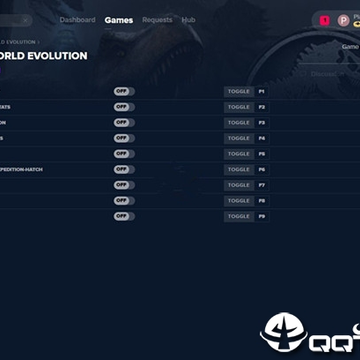Activate the OFF switch in the F8 row
360x360 pixels.
pyautogui.click(x=124, y=201)
